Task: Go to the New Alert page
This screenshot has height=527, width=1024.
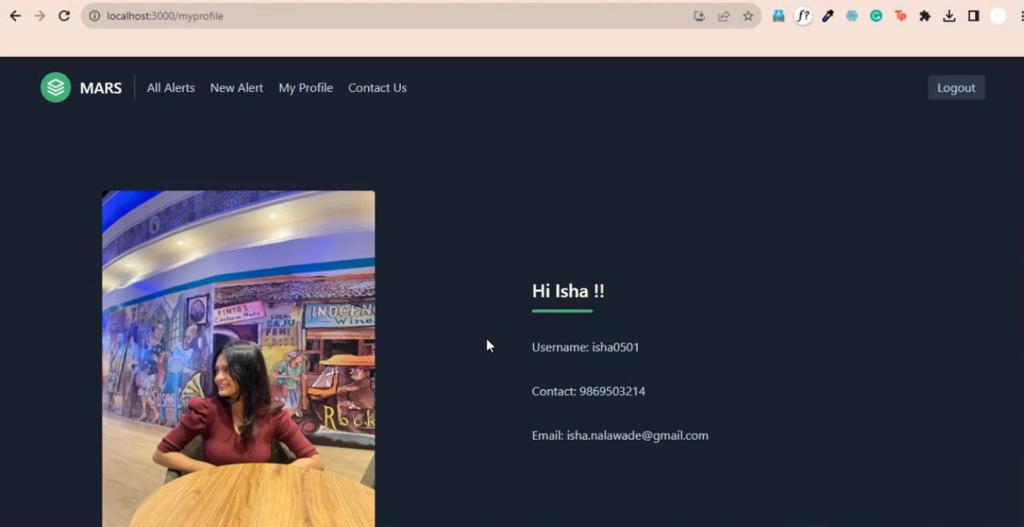Action: [237, 88]
